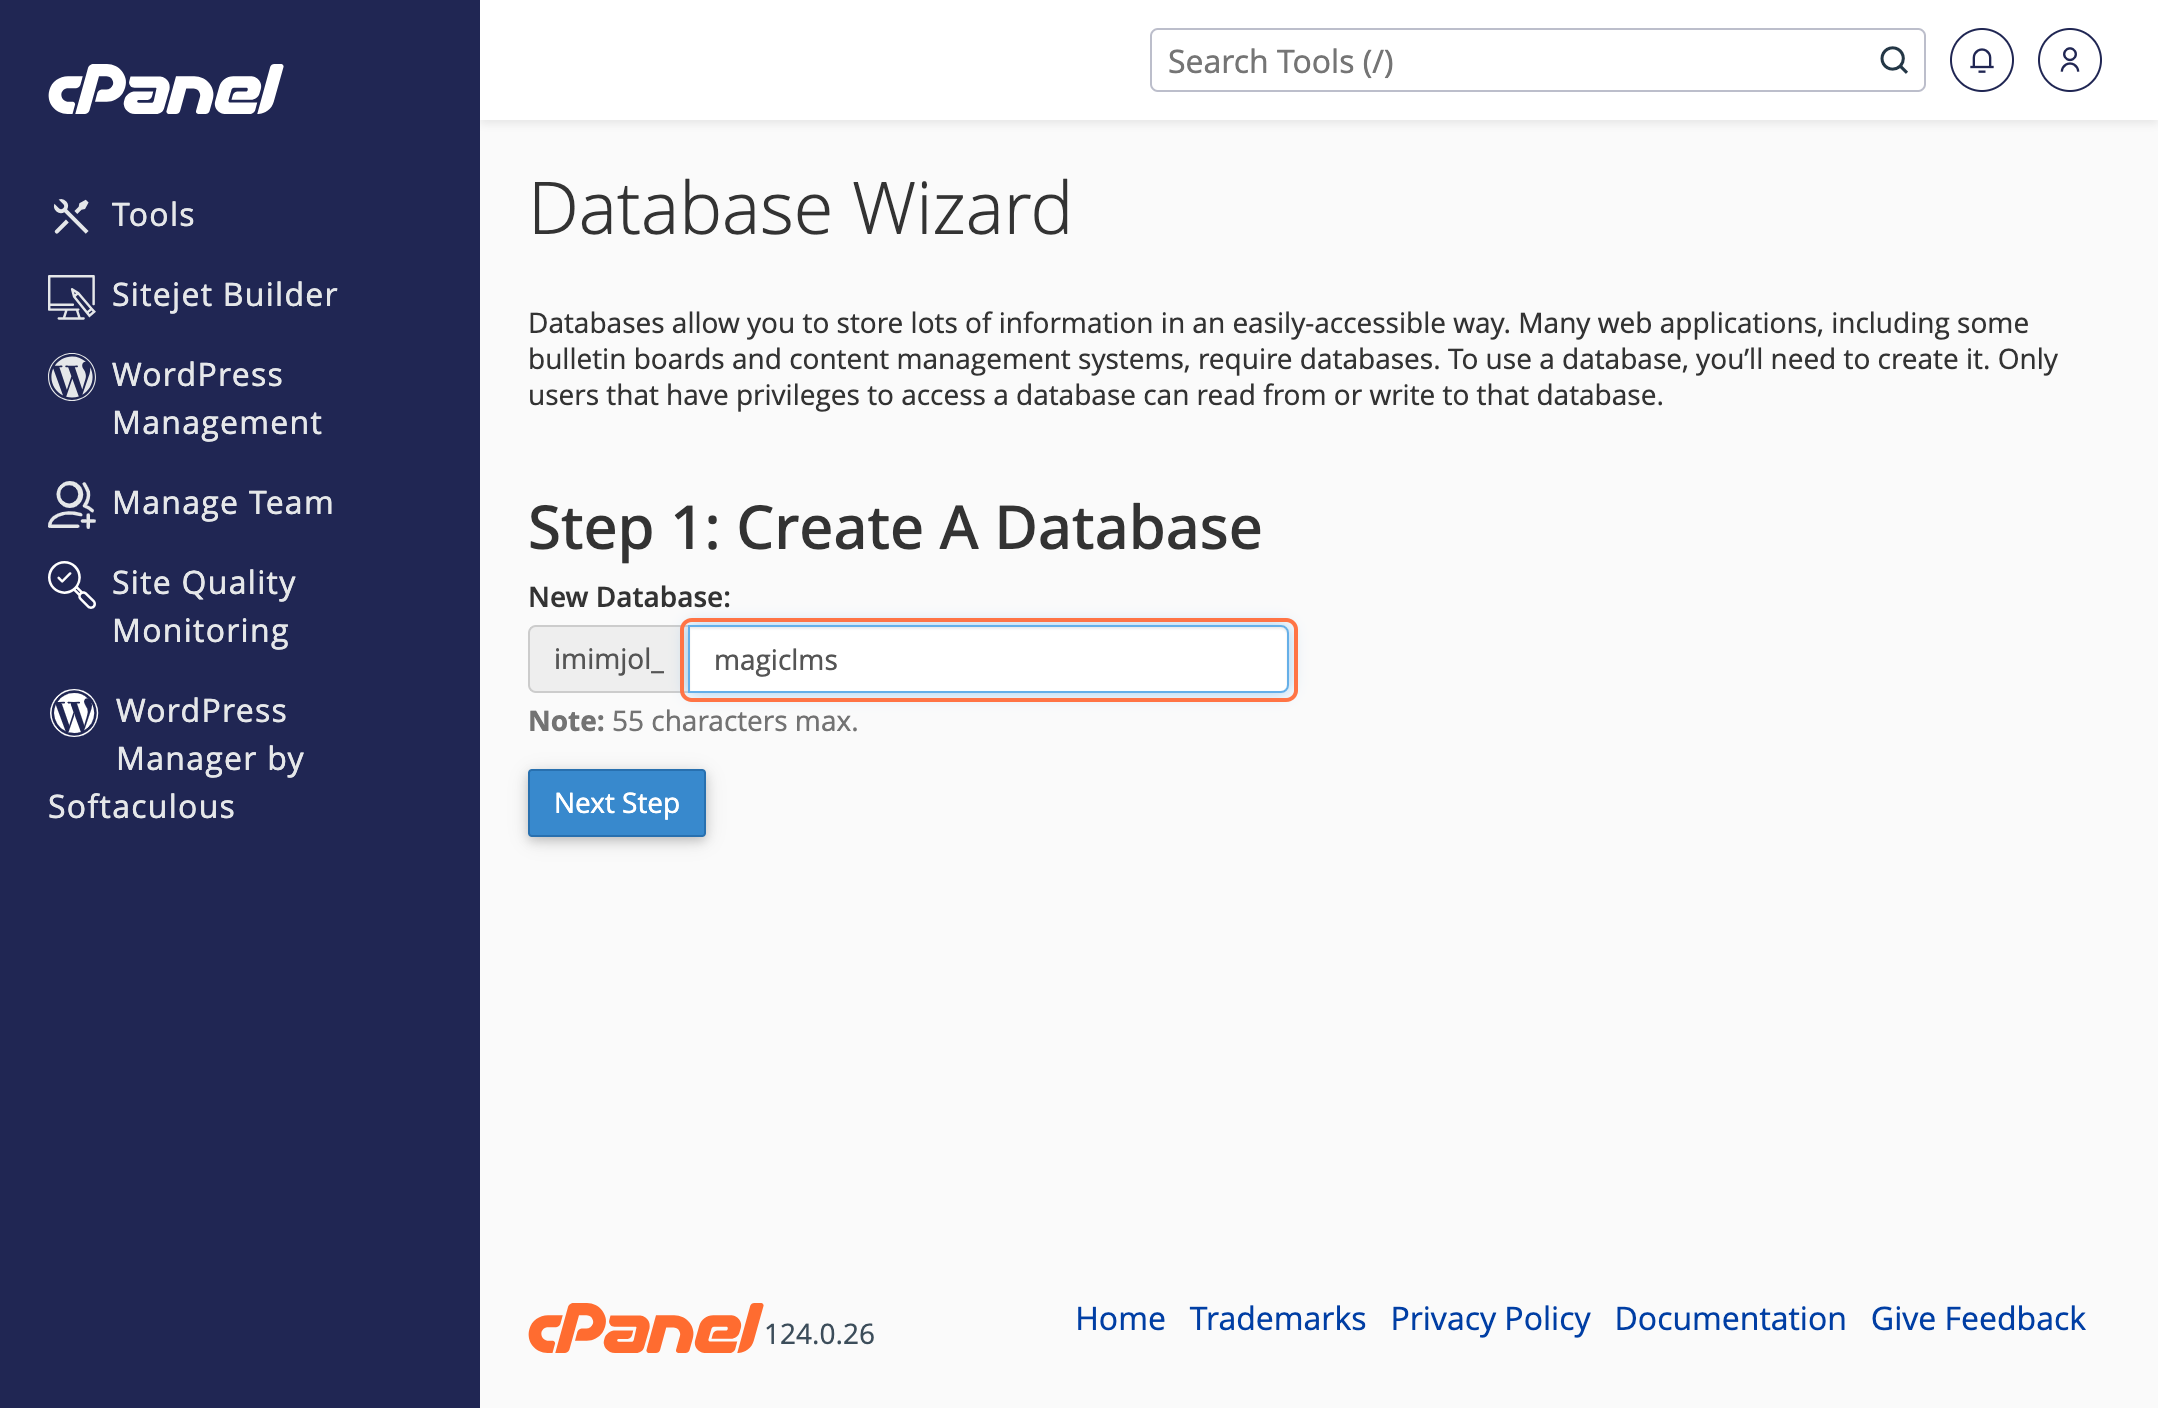Open Sitejet Builder menu item

pos(225,294)
